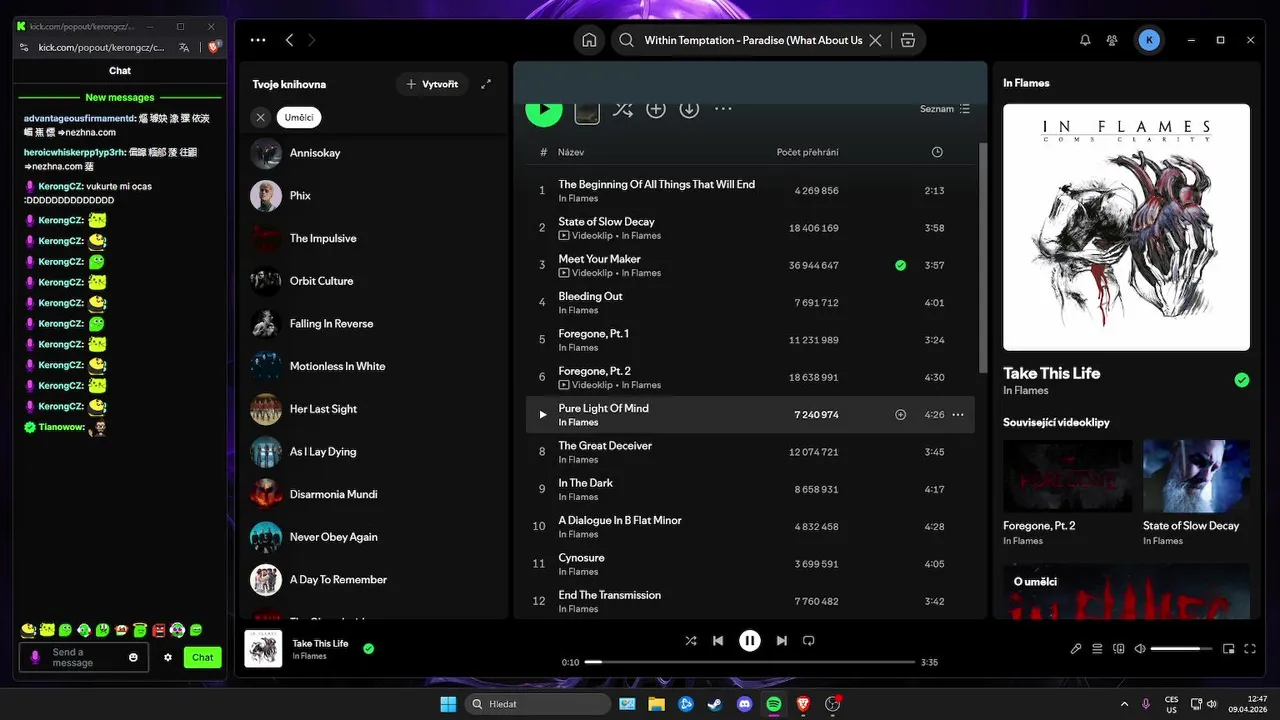The height and width of the screenshot is (720, 1280).
Task: Open the Browse icon beside search
Action: coord(908,40)
